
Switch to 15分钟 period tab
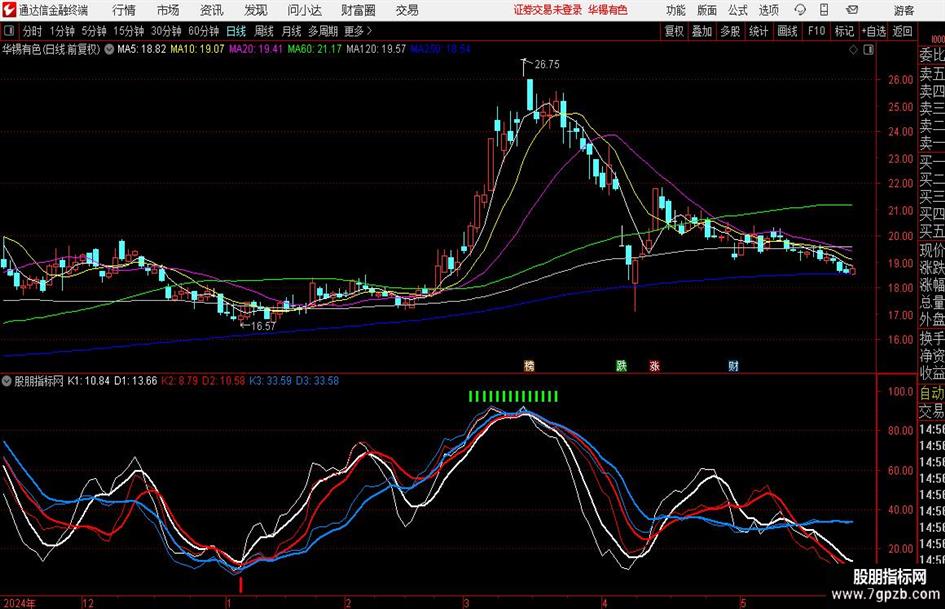pyautogui.click(x=128, y=31)
